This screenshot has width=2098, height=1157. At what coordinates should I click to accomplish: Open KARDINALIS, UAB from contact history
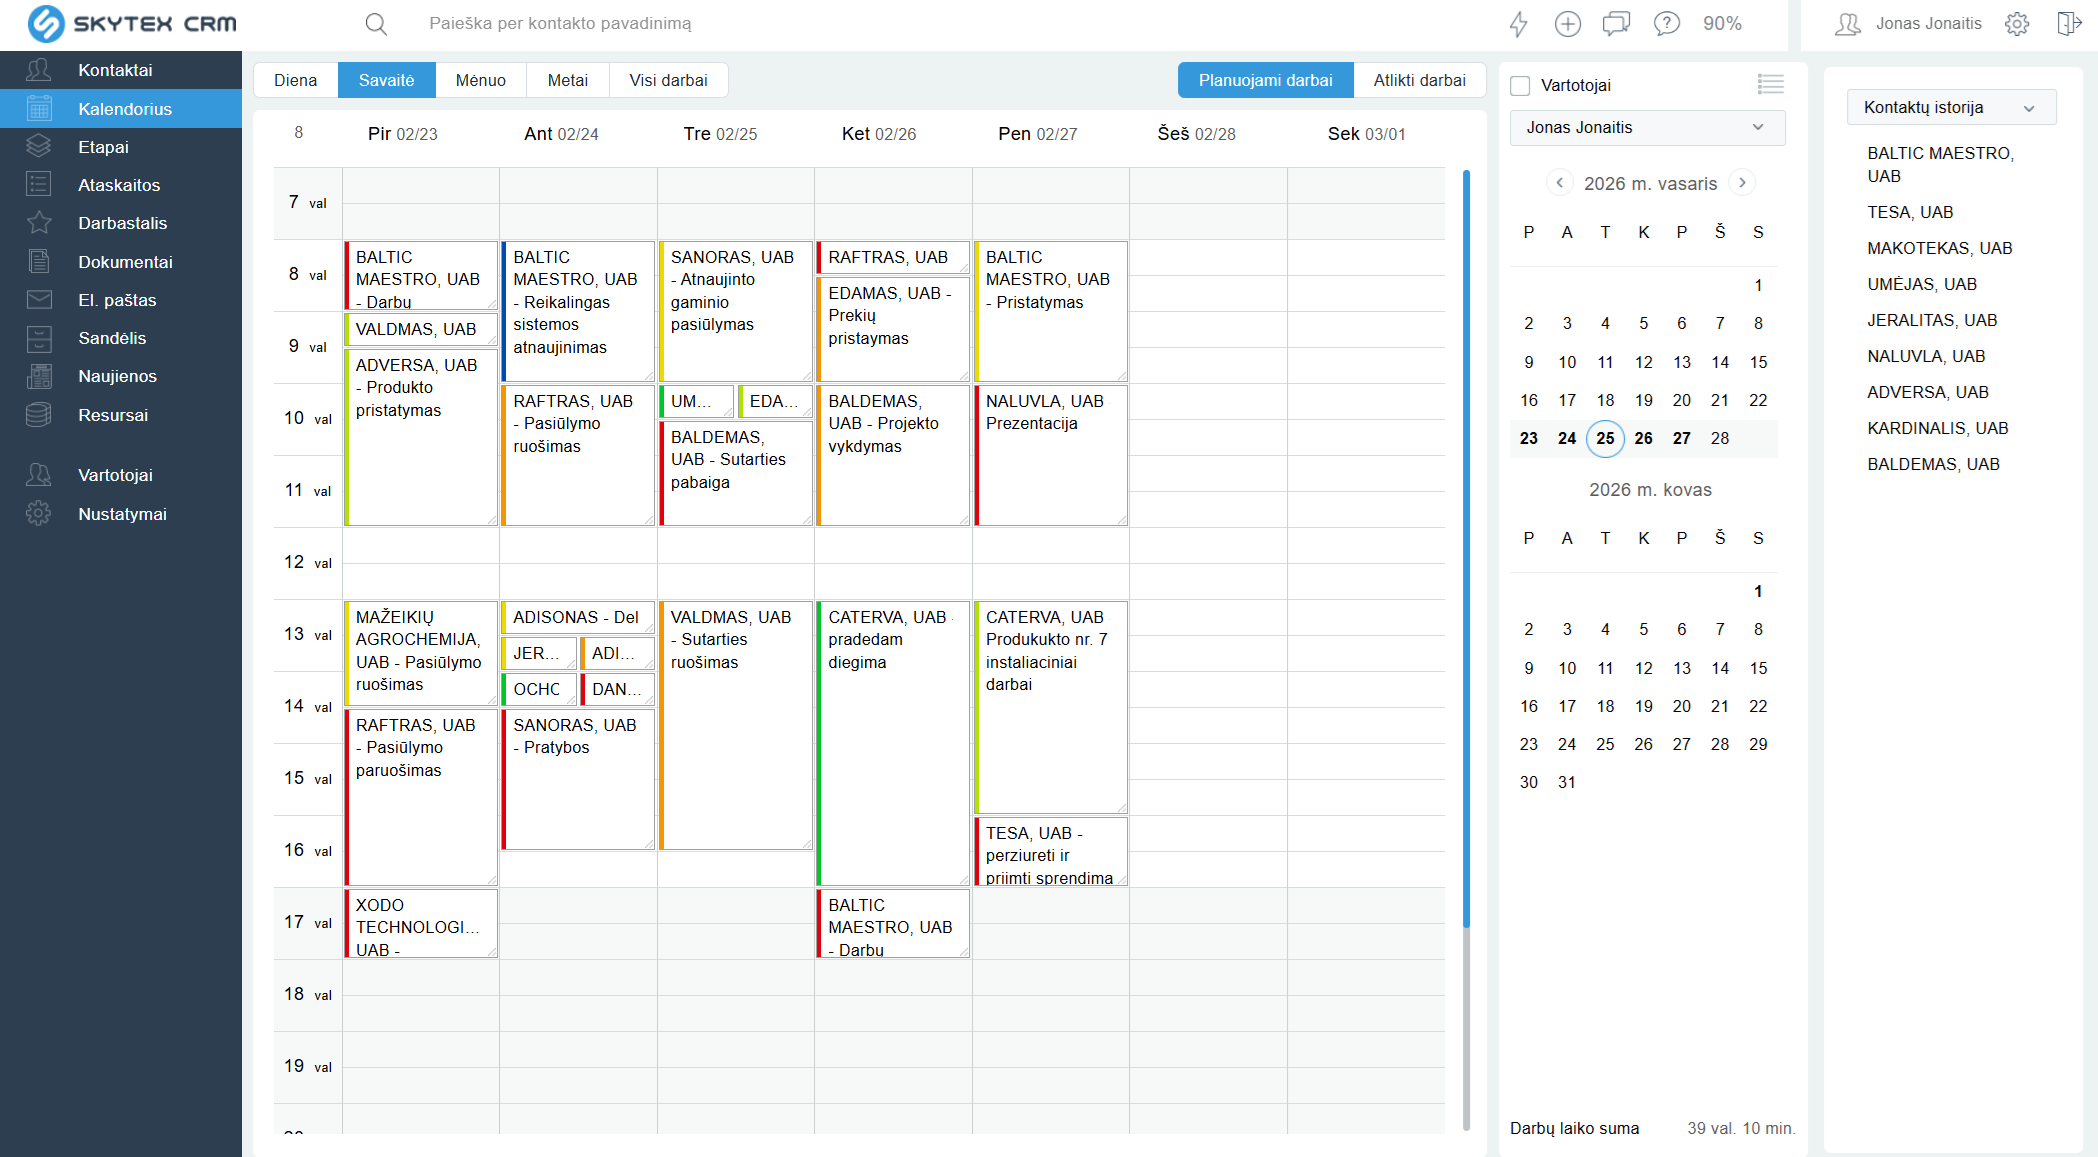pos(1938,428)
